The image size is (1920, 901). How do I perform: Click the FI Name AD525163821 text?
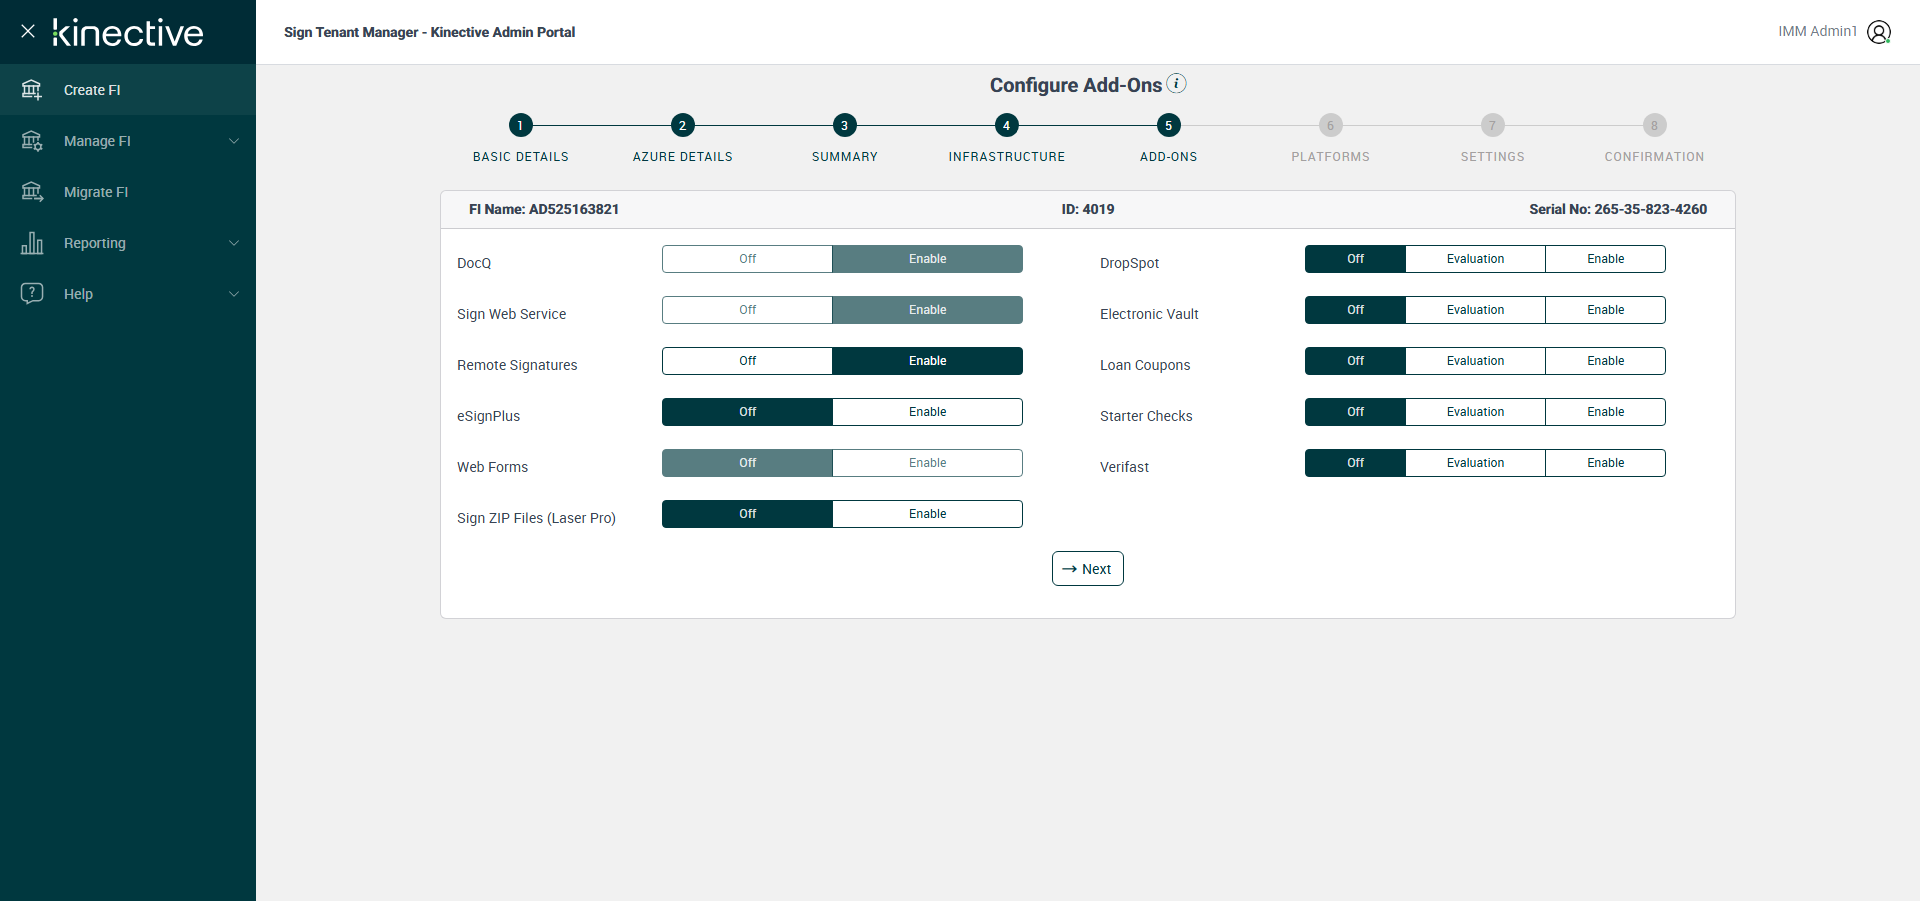click(544, 209)
